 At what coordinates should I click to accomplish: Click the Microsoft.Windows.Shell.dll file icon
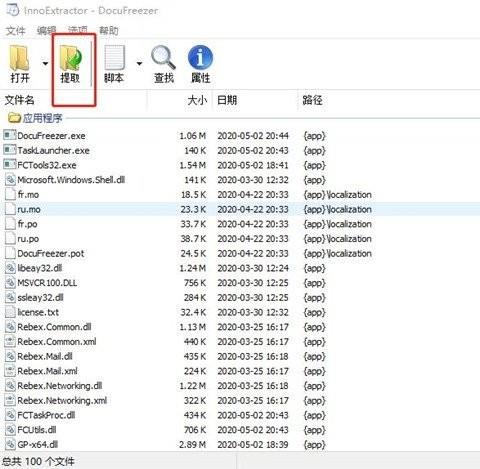tap(10, 180)
